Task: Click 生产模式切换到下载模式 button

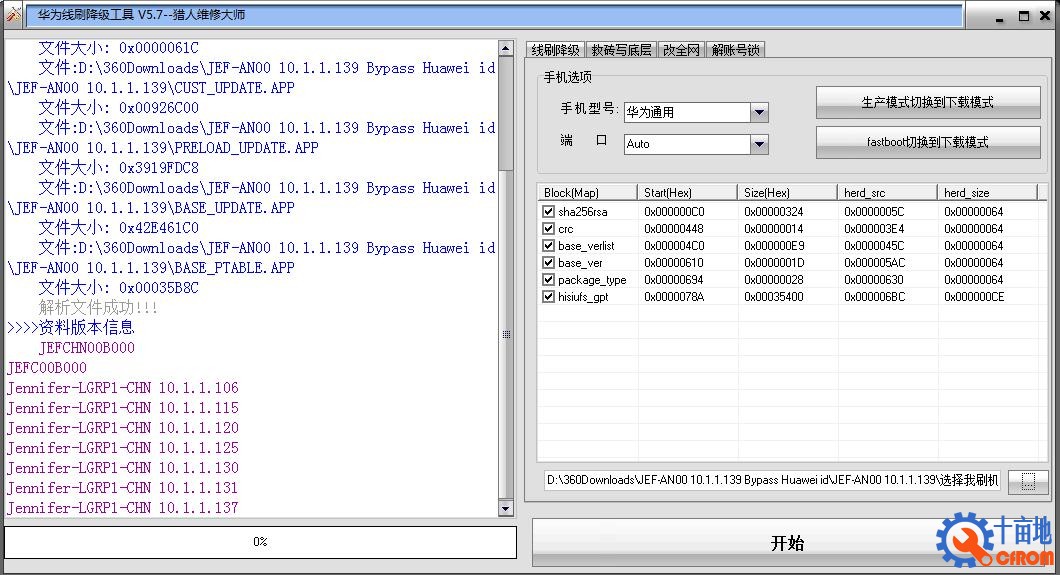Action: pyautogui.click(x=927, y=102)
